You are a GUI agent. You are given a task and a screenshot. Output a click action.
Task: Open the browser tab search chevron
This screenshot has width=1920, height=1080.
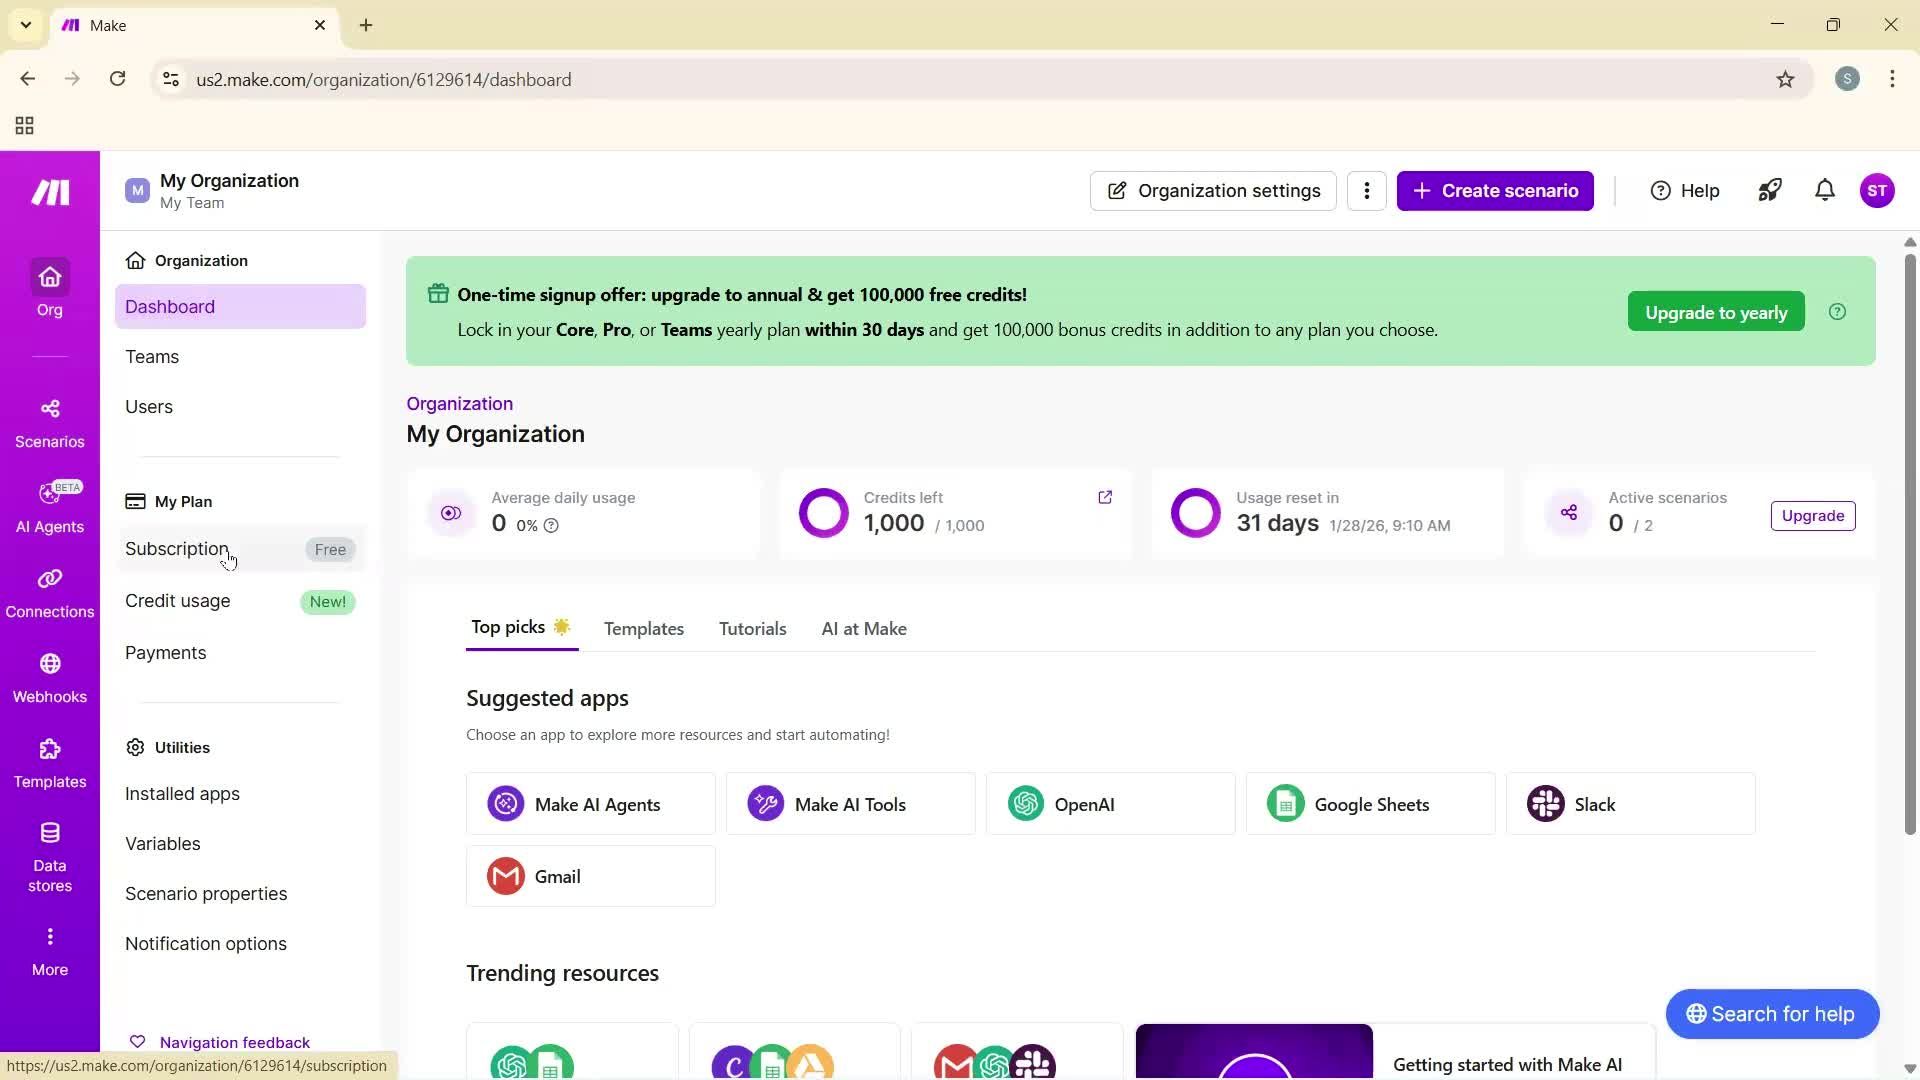click(x=26, y=25)
